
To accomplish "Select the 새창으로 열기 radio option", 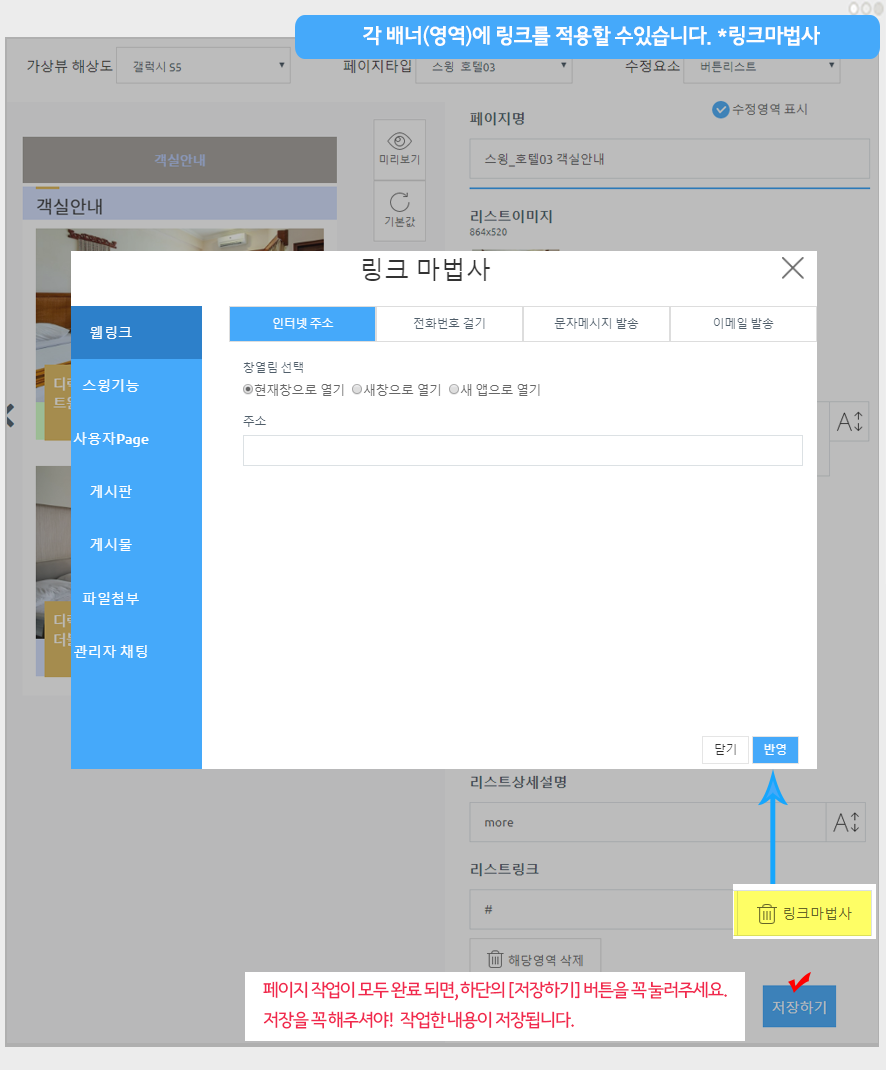I will (357, 390).
